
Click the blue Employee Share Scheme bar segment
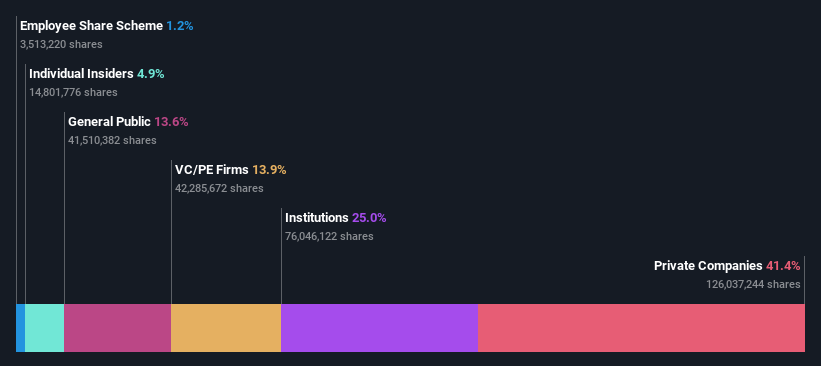point(20,328)
